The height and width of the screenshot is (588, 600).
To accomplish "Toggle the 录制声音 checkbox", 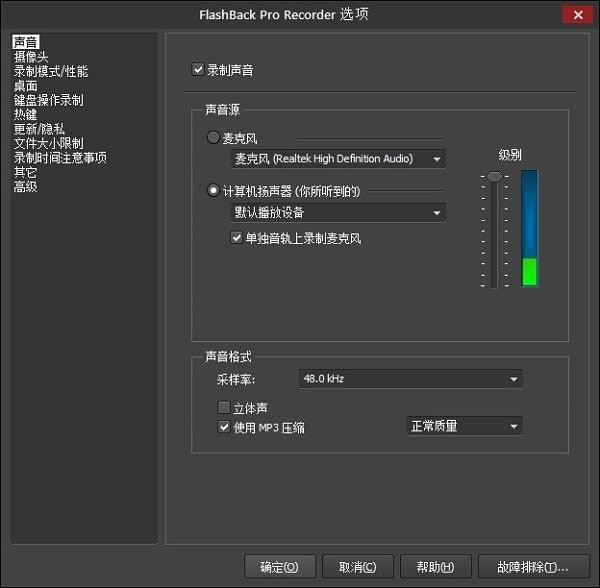I will [x=197, y=70].
